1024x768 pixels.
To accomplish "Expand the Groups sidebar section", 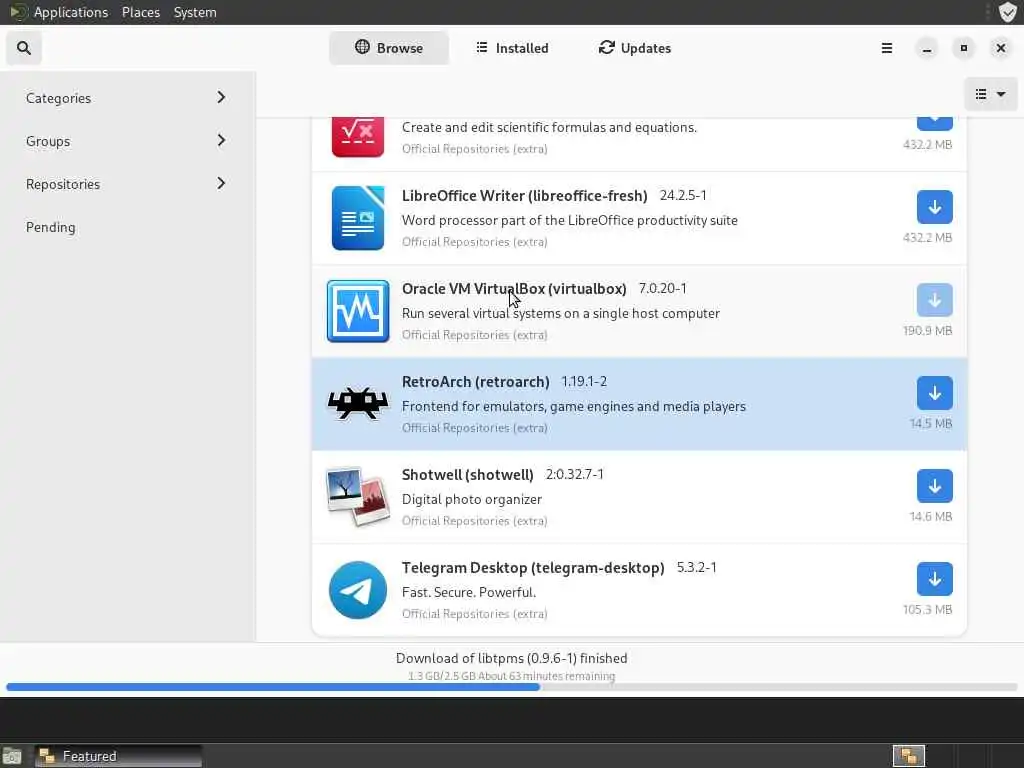I will (127, 141).
